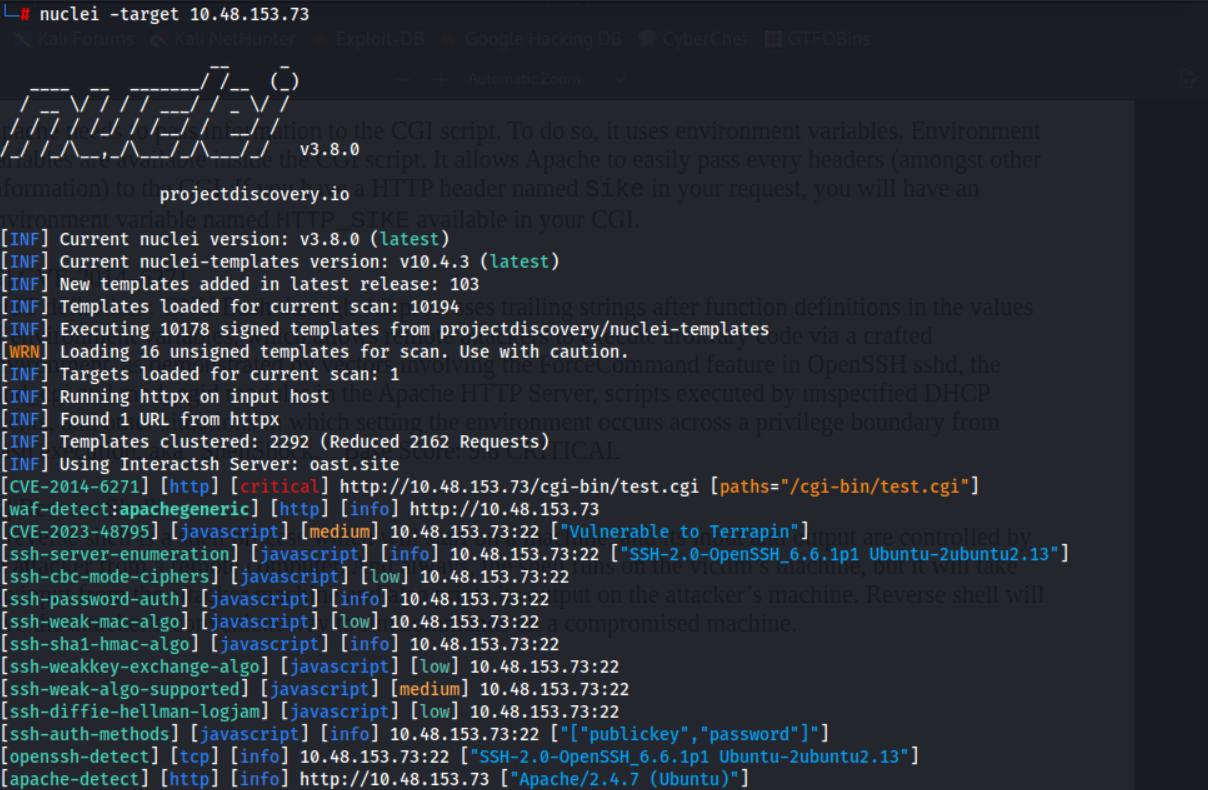
Task: Open the CyberChef bookmark in browser
Action: pyautogui.click(x=694, y=40)
